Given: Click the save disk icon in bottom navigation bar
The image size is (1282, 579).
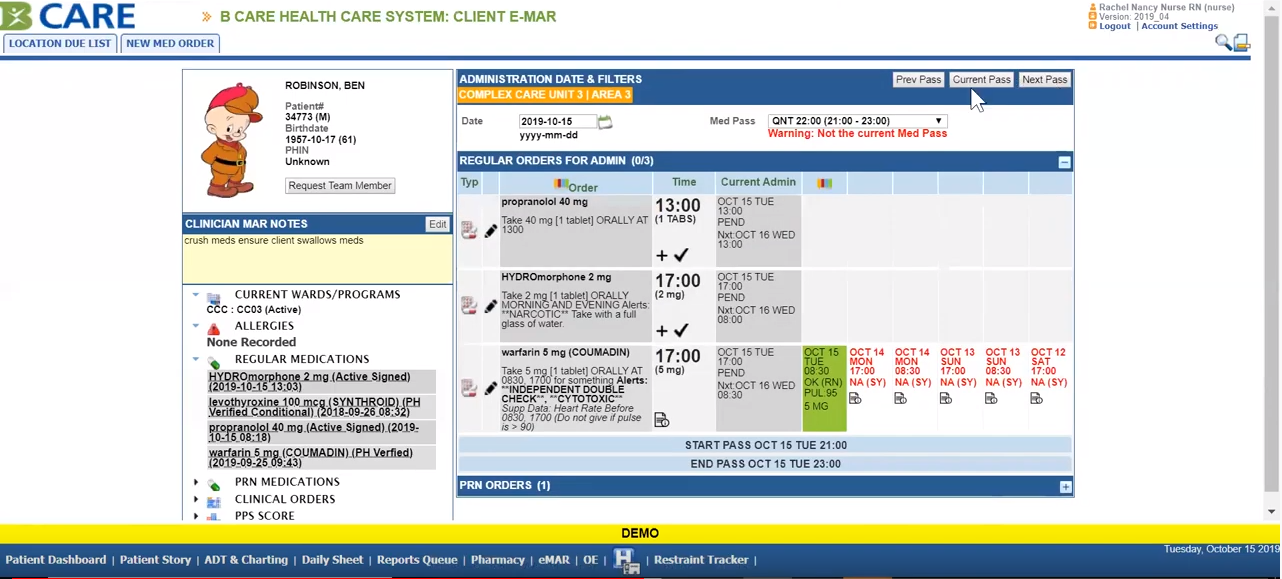Looking at the screenshot, I should point(625,560).
